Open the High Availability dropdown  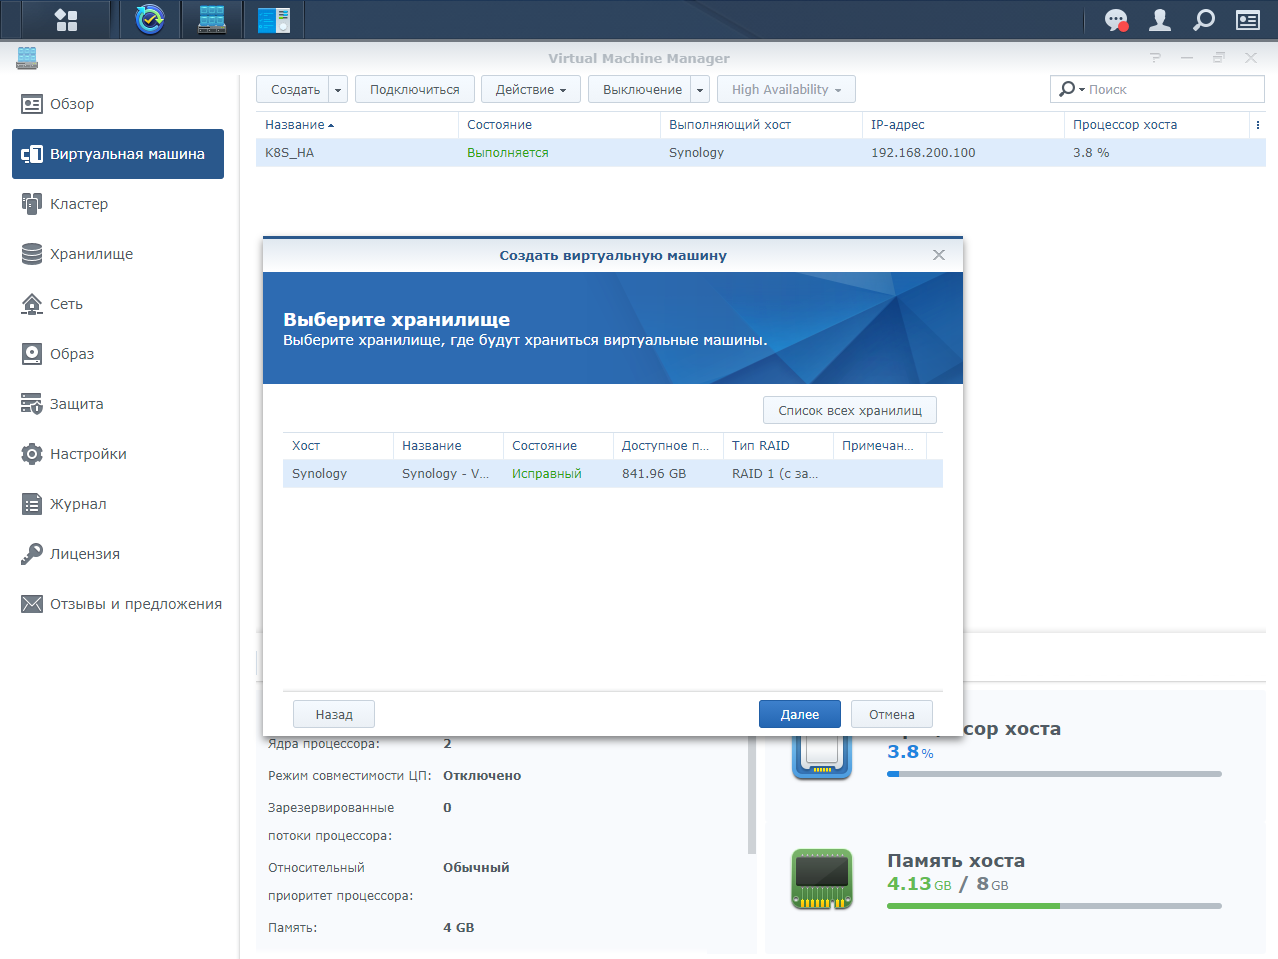pyautogui.click(x=786, y=89)
